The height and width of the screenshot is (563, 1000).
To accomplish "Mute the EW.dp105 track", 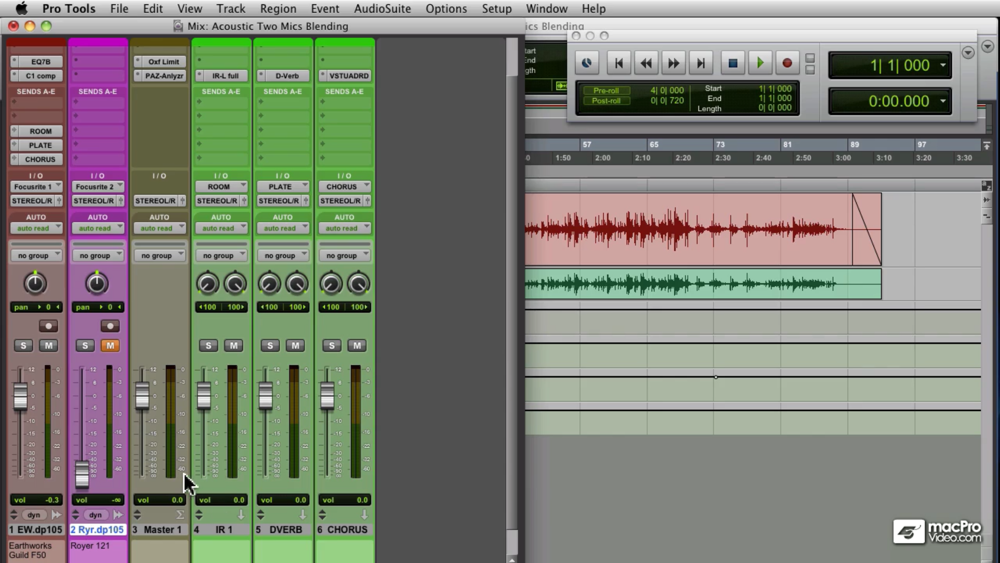I will click(48, 346).
